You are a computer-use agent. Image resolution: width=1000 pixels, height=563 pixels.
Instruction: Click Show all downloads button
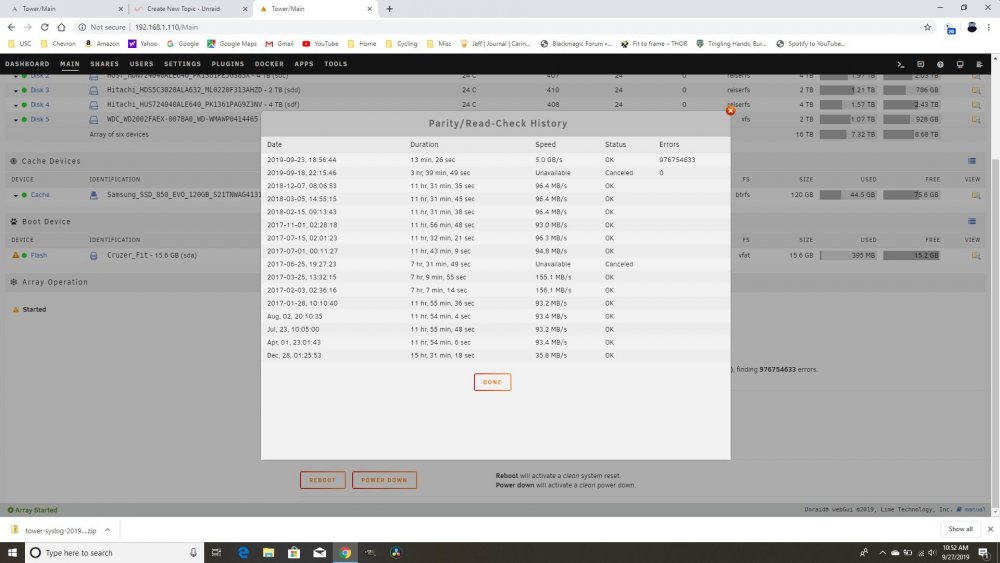[x=960, y=529]
